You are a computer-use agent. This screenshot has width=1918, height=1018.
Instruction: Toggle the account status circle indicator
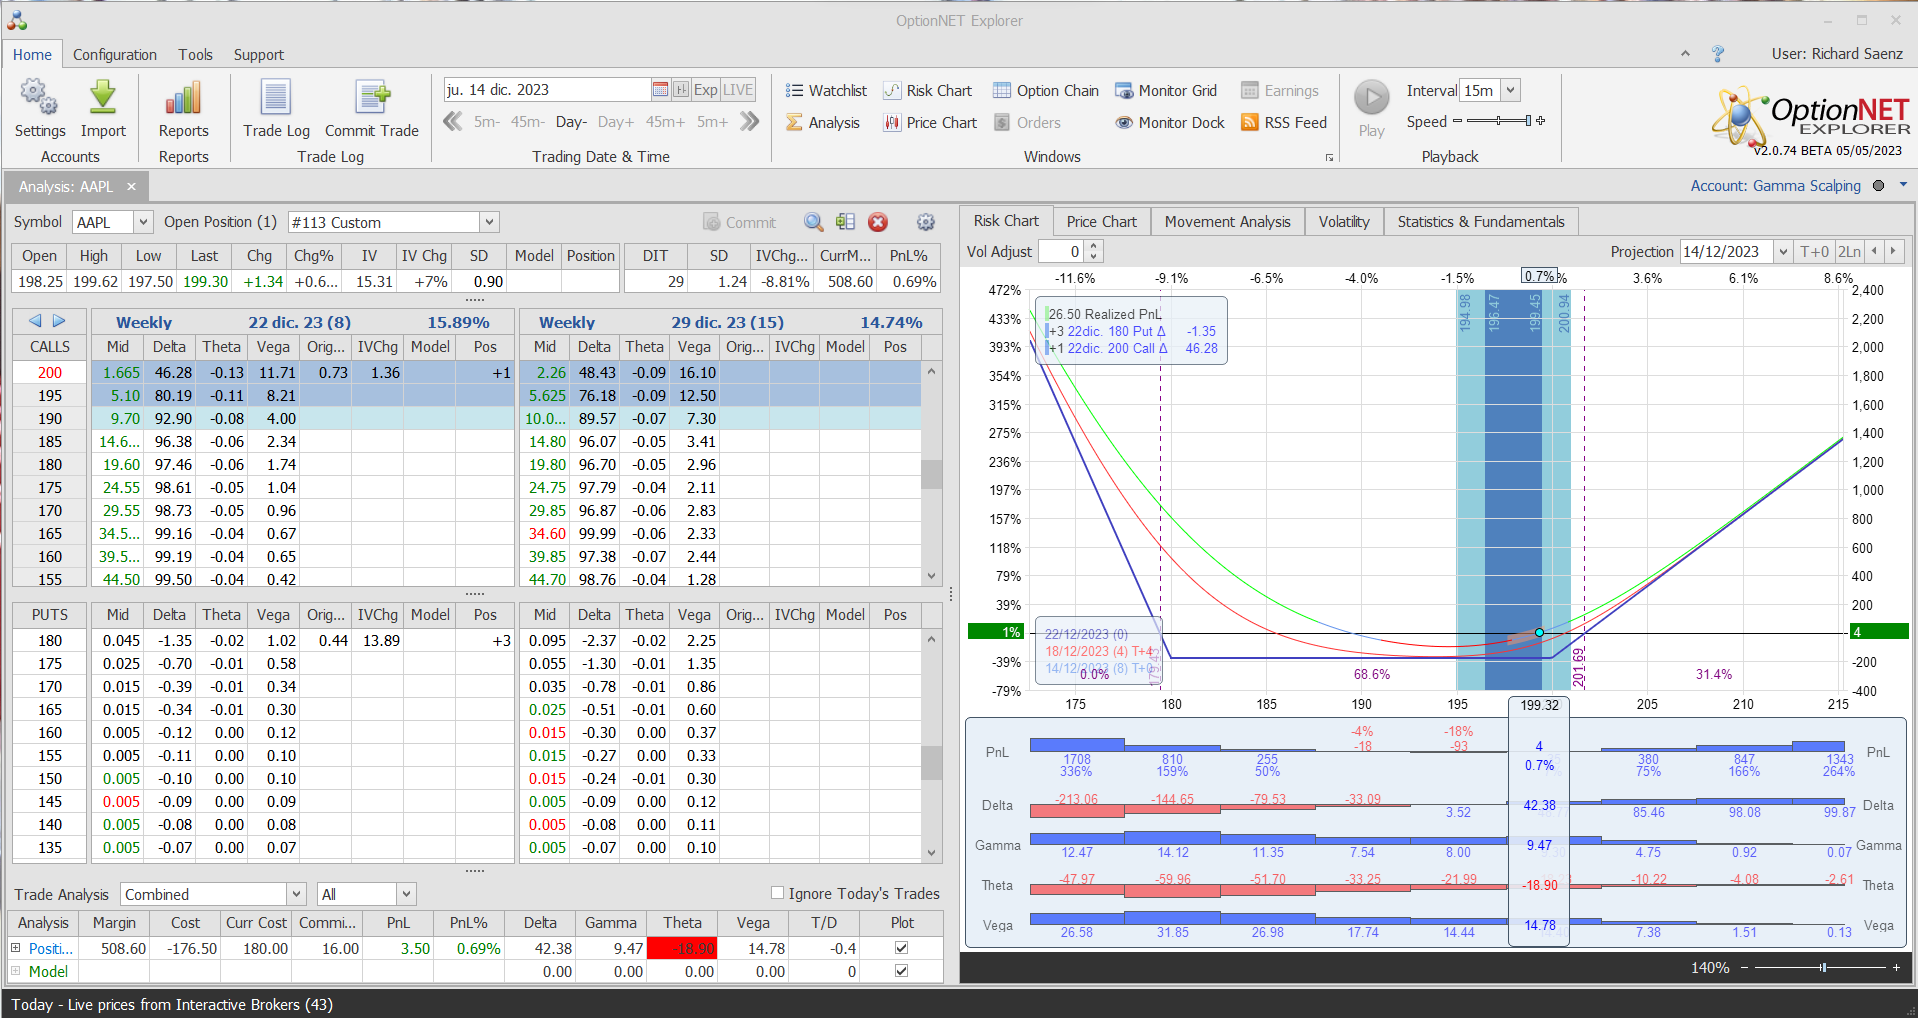pyautogui.click(x=1878, y=185)
